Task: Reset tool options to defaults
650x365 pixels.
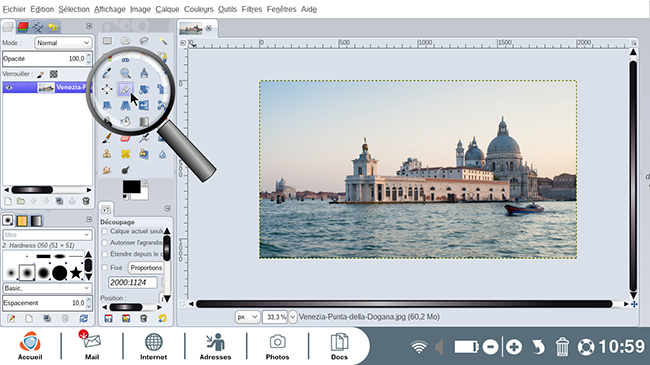Action: 162,319
